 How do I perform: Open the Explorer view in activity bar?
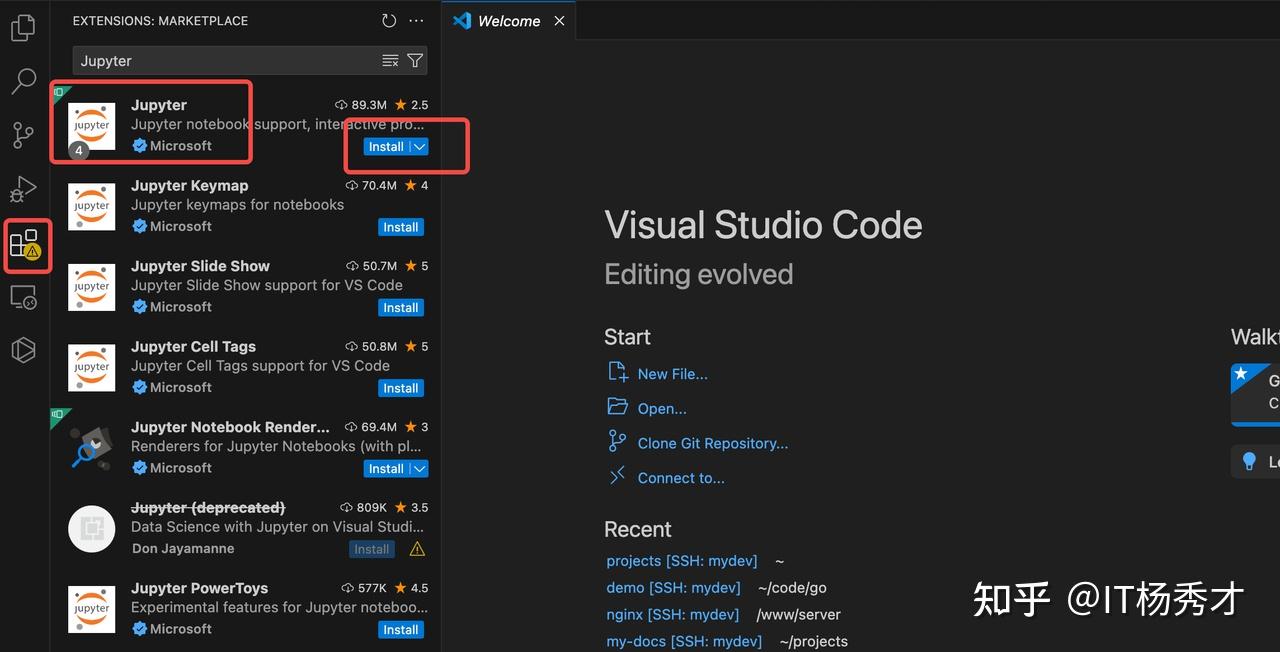pyautogui.click(x=23, y=28)
